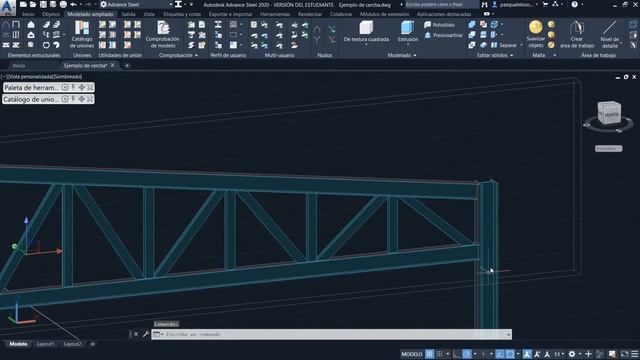Click the Rotsólido tool
Image resolution: width=640 pixels, height=360 pixels.
point(439,25)
